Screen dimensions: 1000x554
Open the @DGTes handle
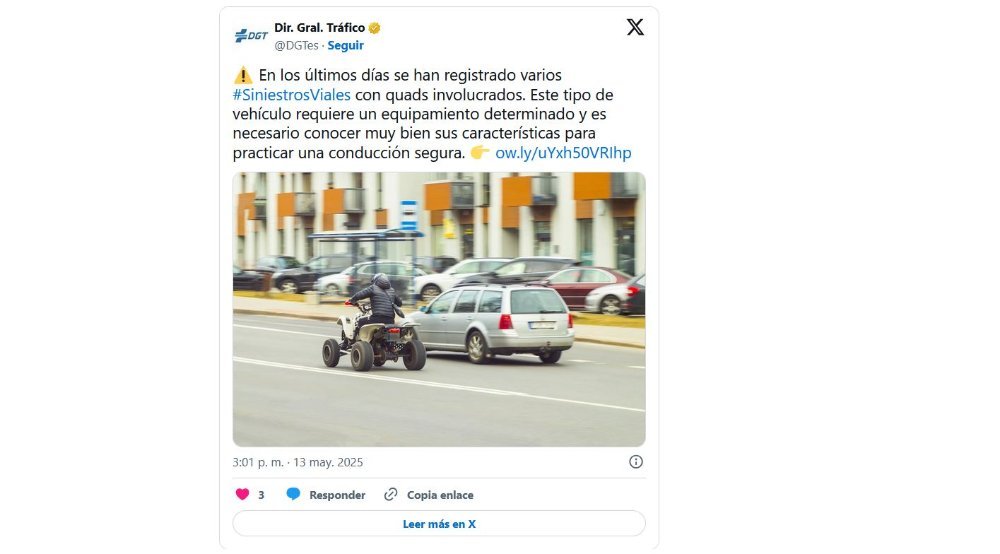point(296,45)
